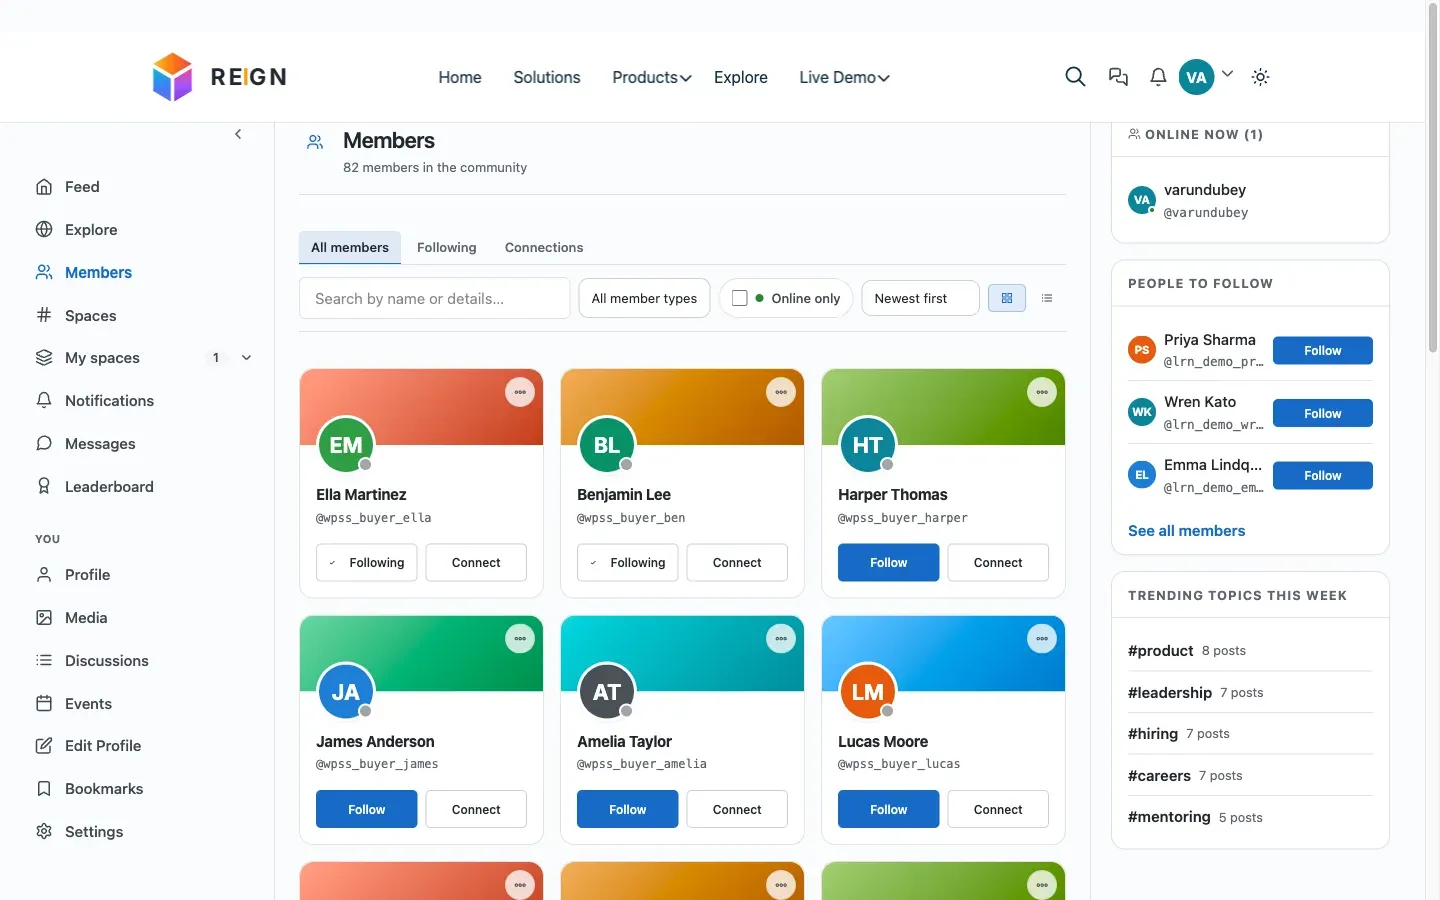Follow Wren Kato in People to Follow

click(x=1322, y=413)
